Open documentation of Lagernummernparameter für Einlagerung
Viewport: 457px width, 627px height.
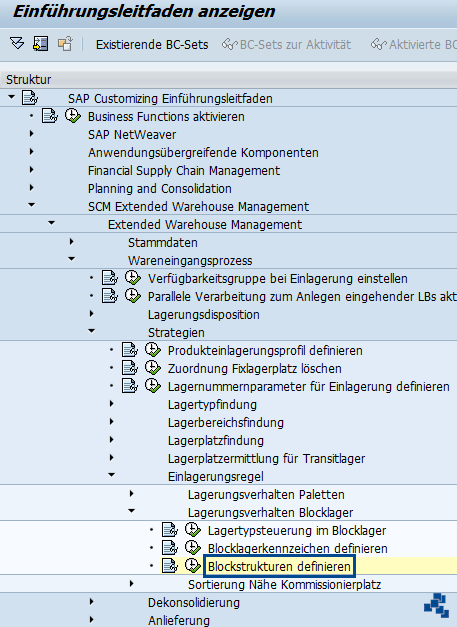pos(130,386)
